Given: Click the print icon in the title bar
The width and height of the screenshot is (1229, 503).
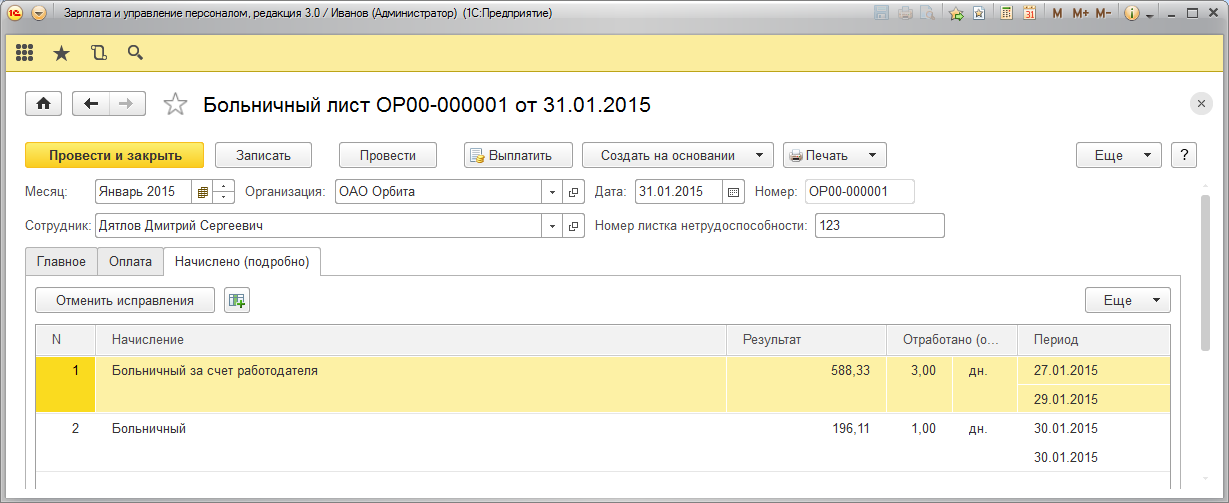Looking at the screenshot, I should click(905, 14).
